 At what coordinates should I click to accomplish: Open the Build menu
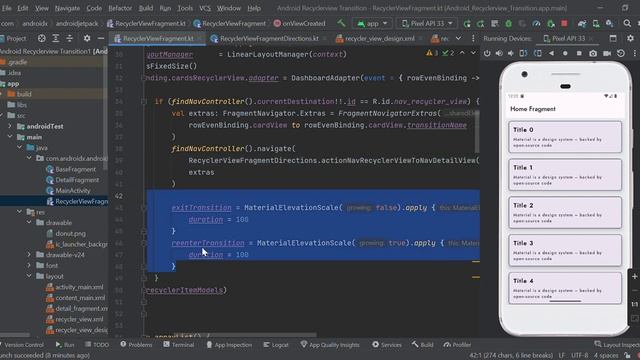[x=146, y=8]
